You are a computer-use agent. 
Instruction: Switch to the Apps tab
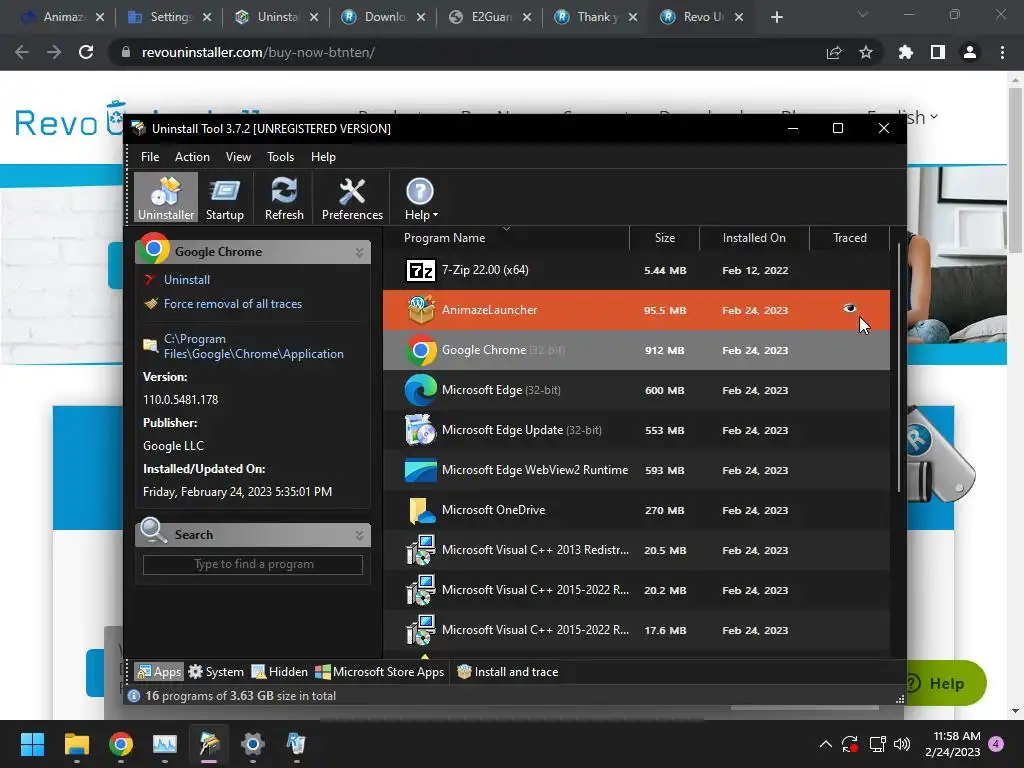pos(159,672)
